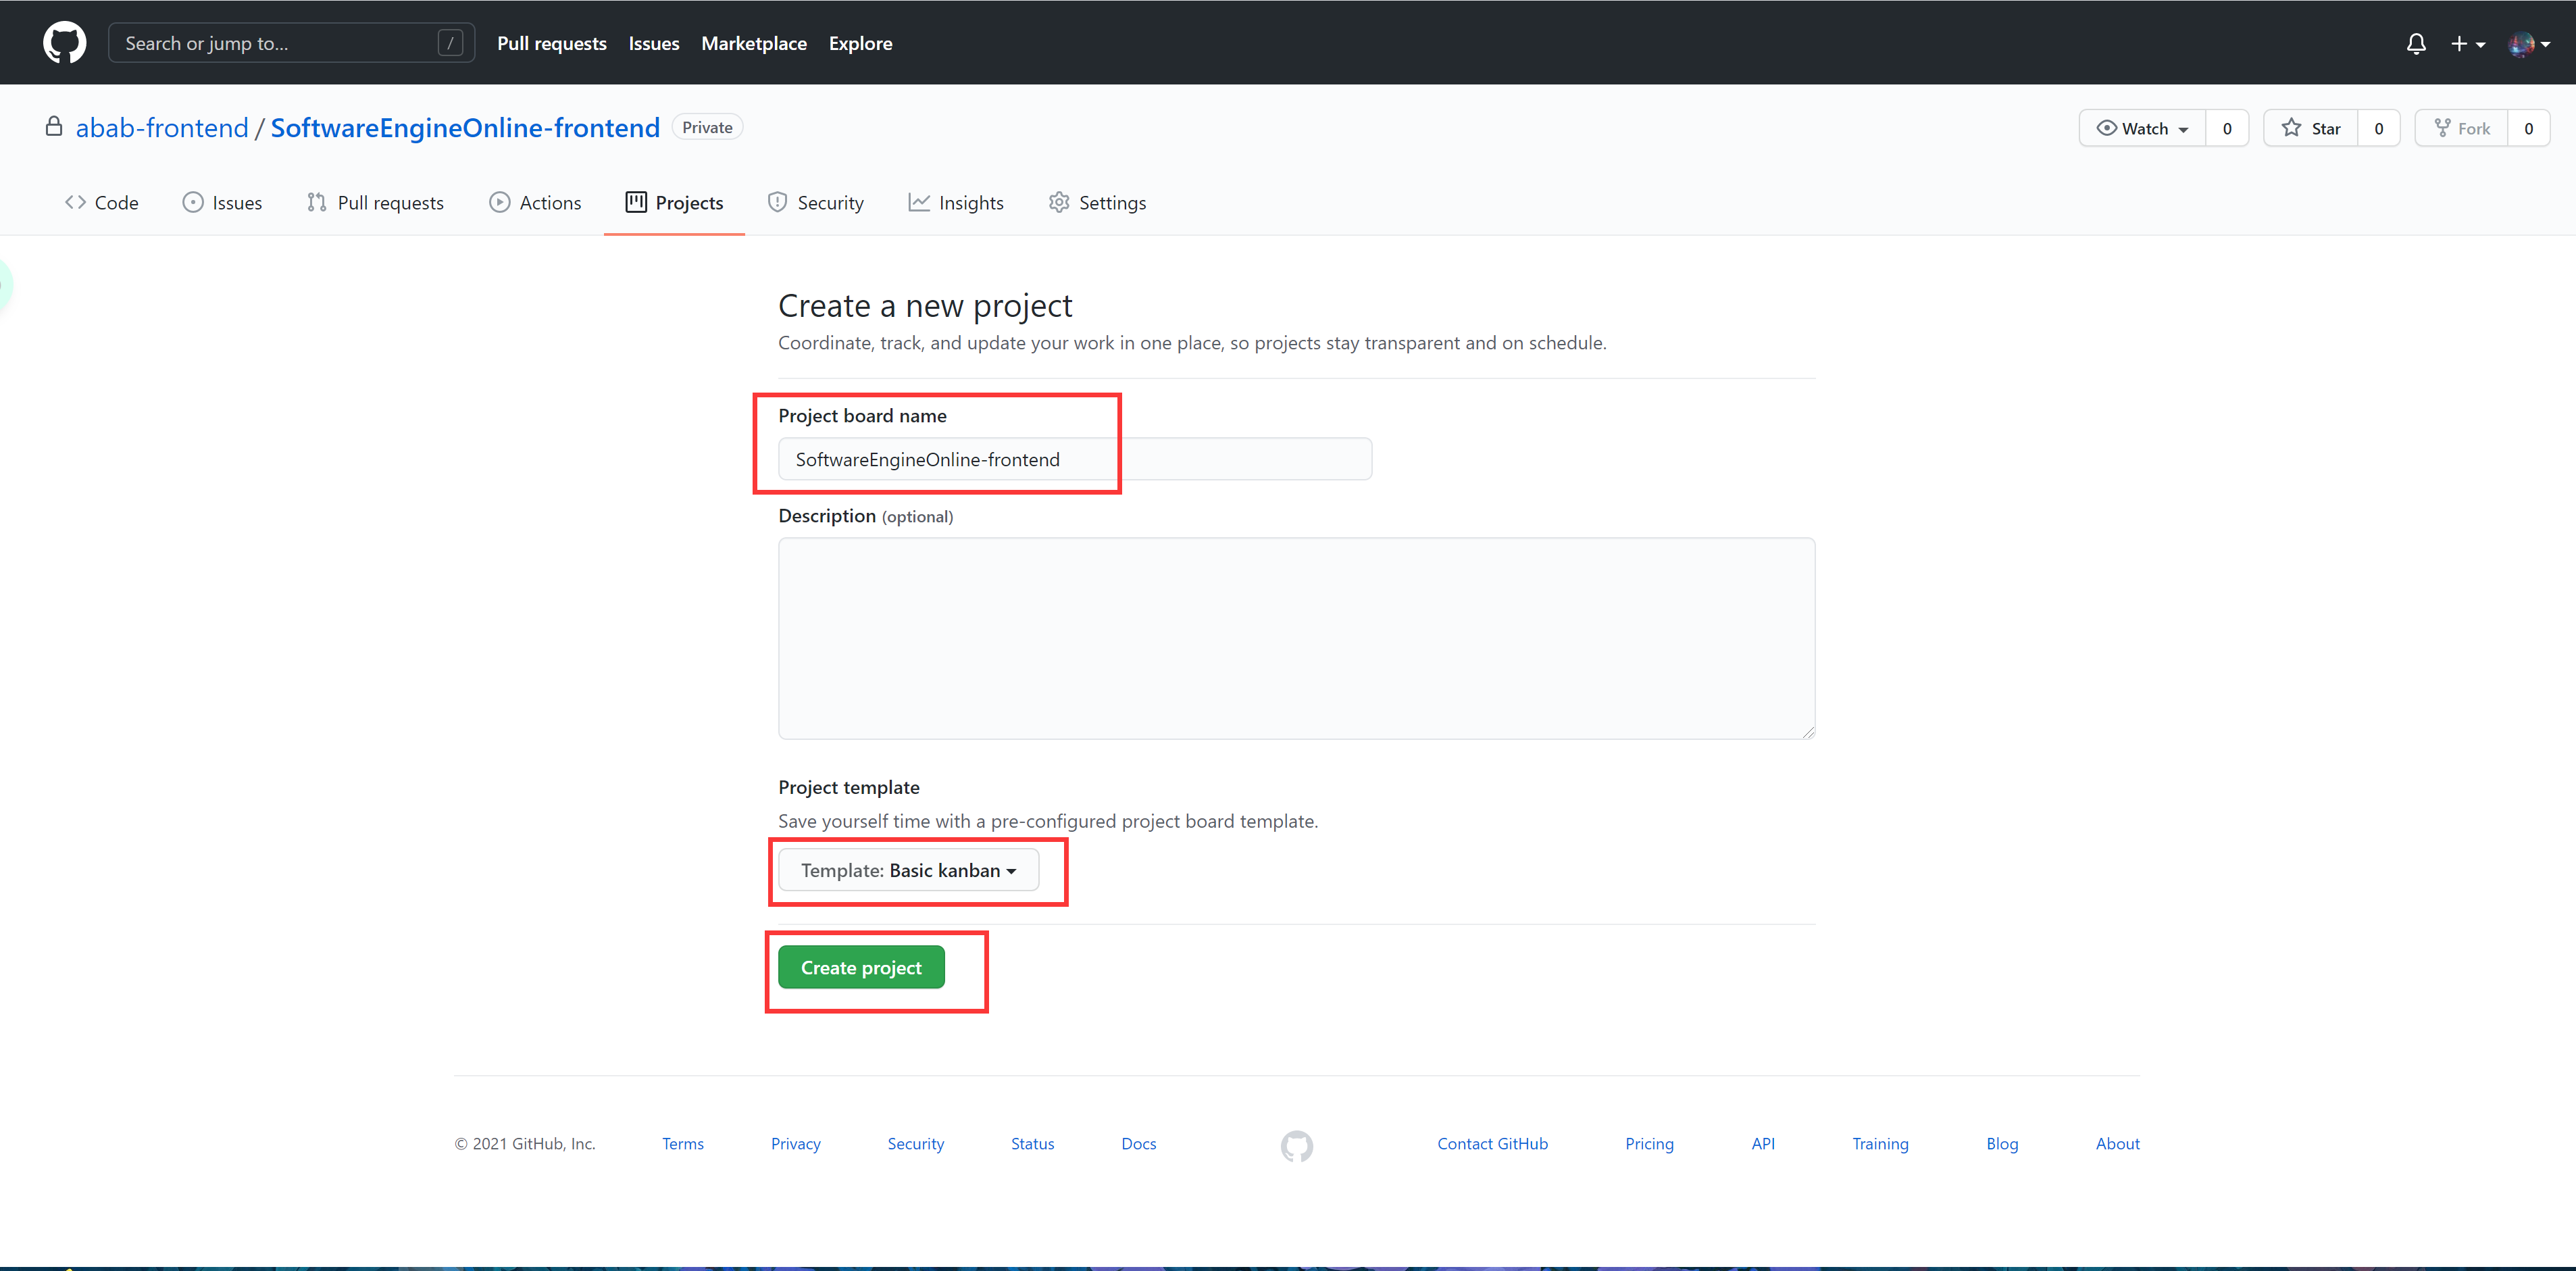Click into the Description text area

[1296, 638]
